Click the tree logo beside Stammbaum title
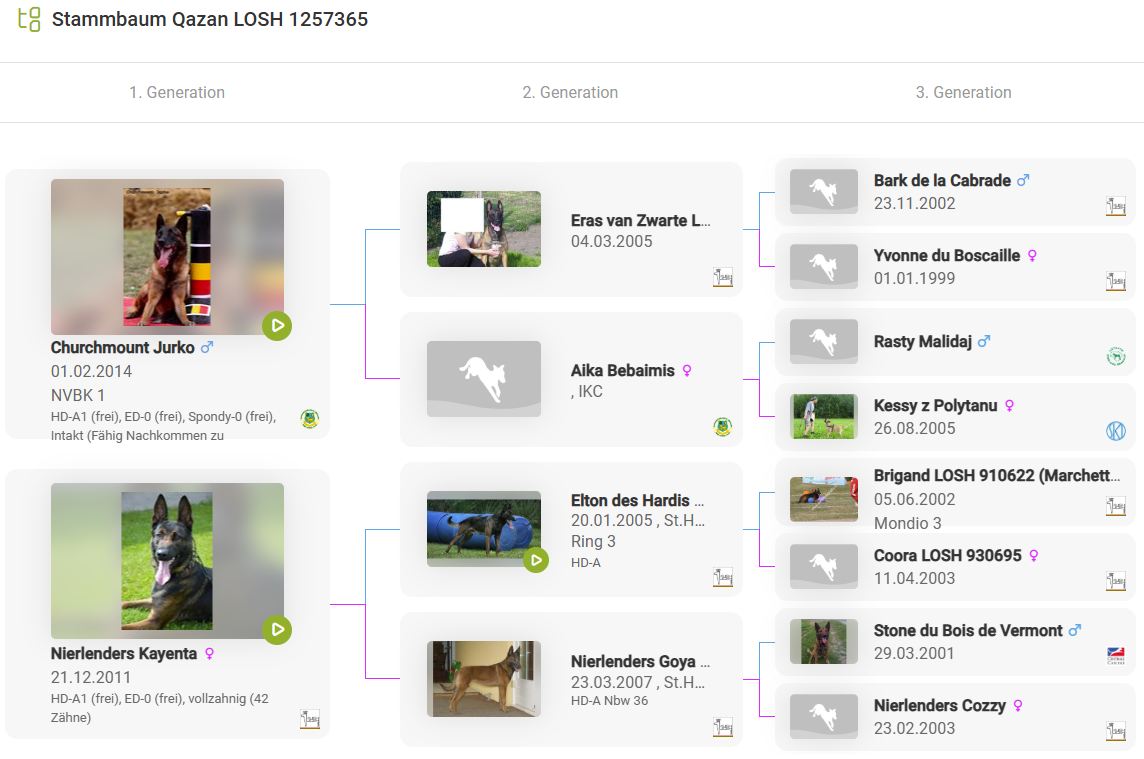This screenshot has height=759, width=1144. (x=29, y=19)
